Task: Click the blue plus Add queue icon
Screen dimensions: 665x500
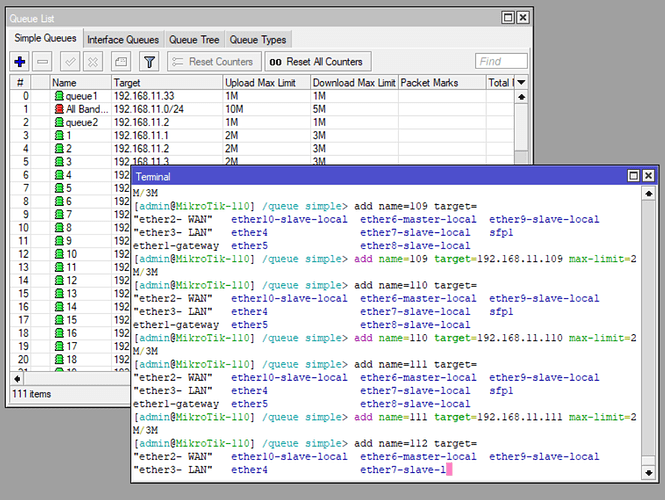Action: click(20, 62)
